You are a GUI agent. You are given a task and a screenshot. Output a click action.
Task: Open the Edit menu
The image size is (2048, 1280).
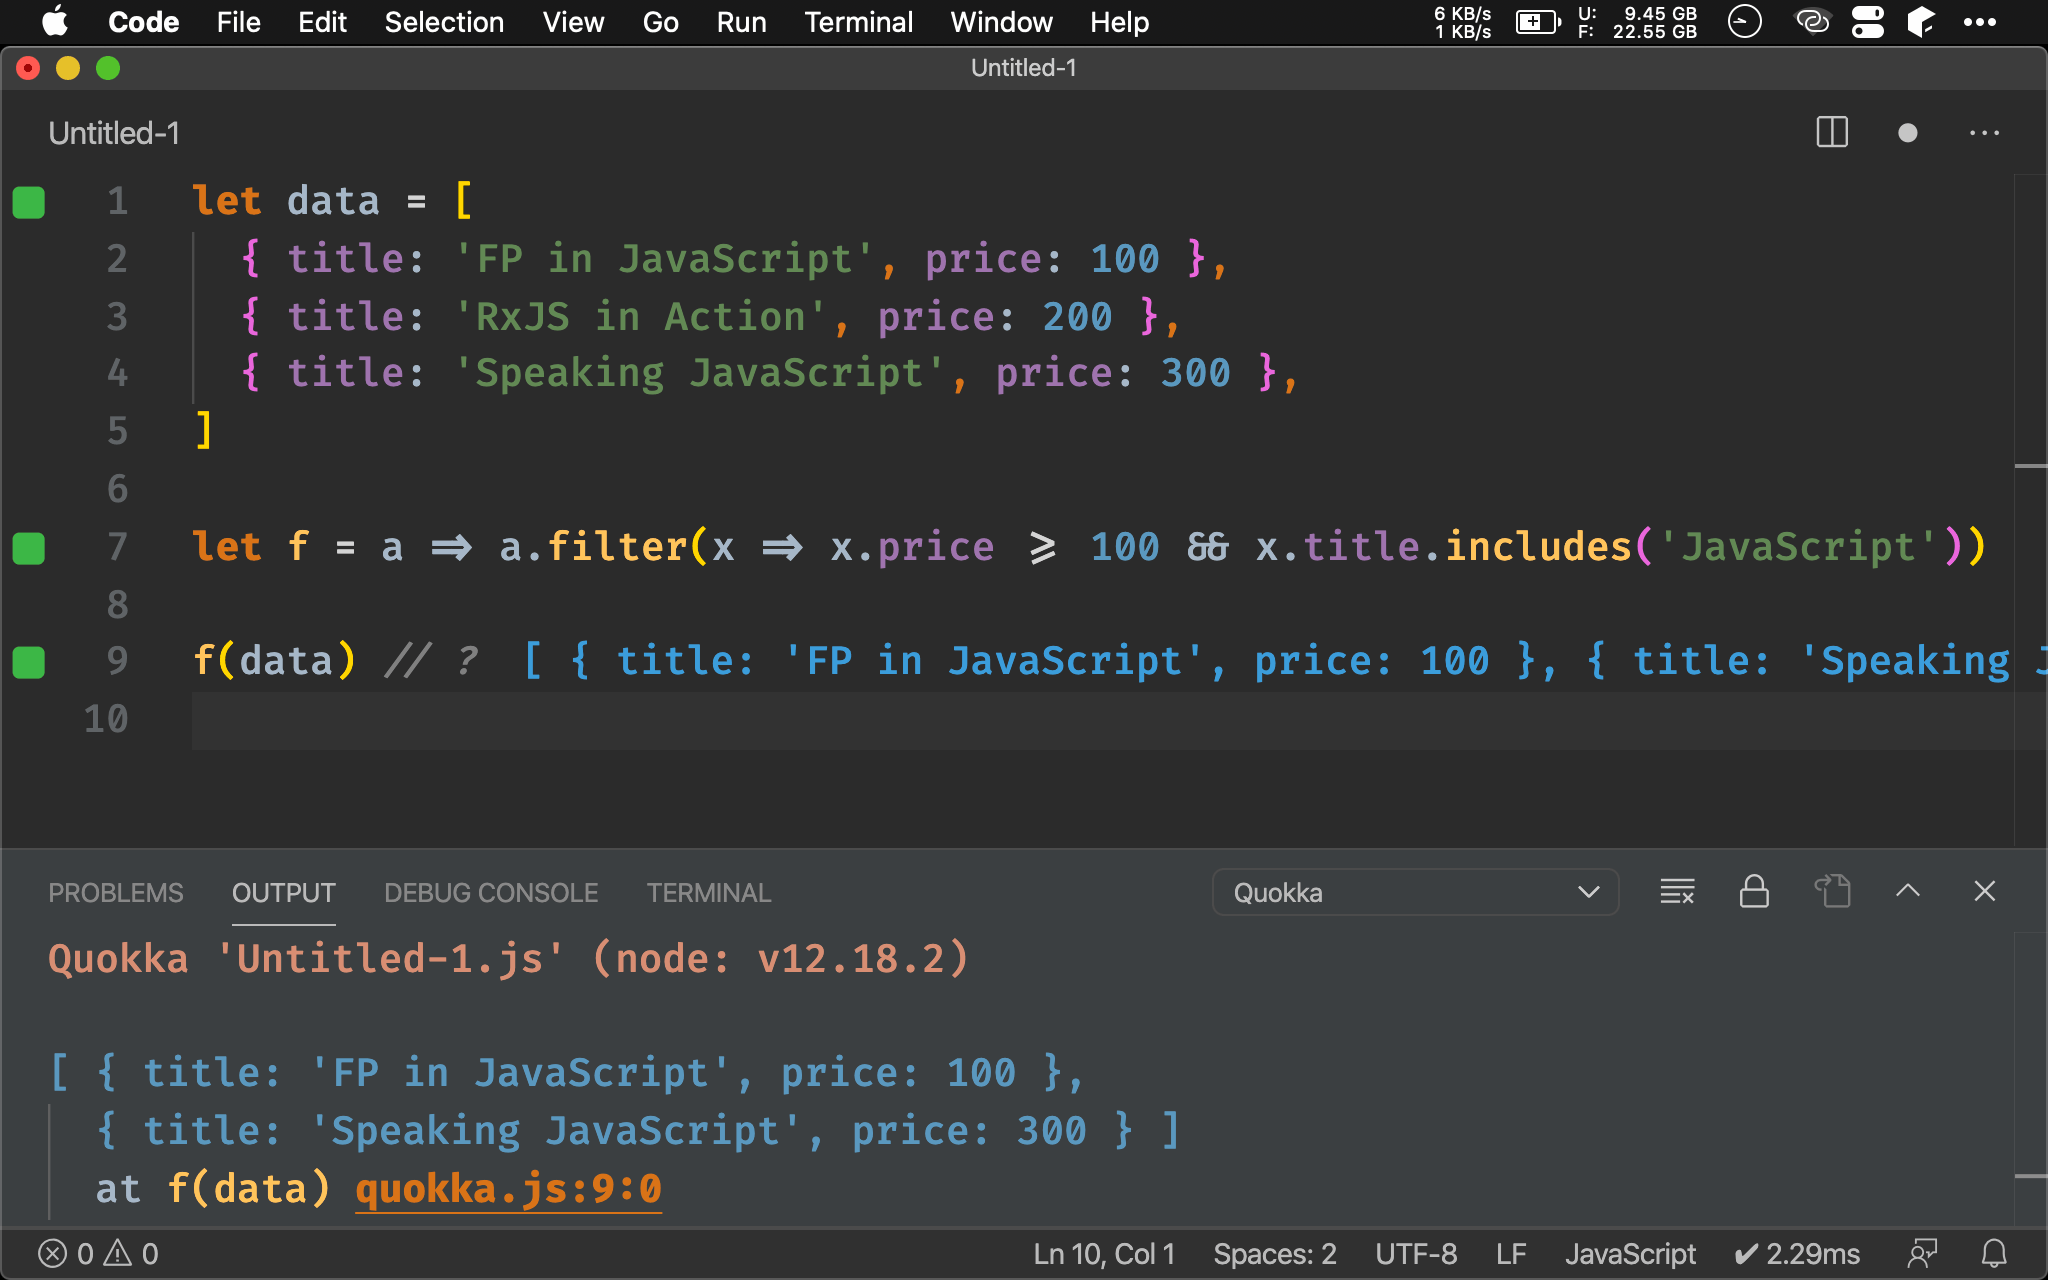[322, 22]
